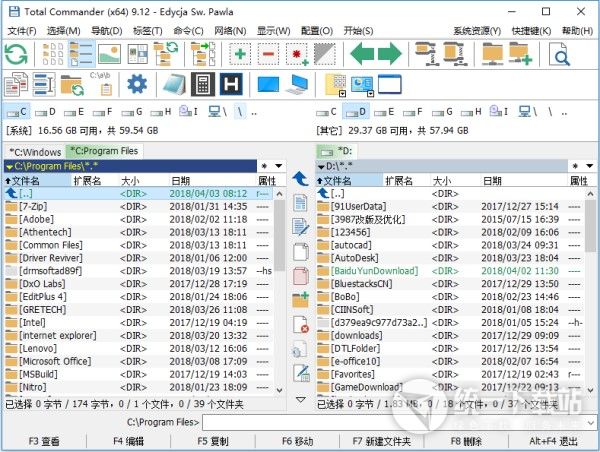Screen dimensions: 600x452
Task: Click middle bar new folder icon
Action: point(301,300)
